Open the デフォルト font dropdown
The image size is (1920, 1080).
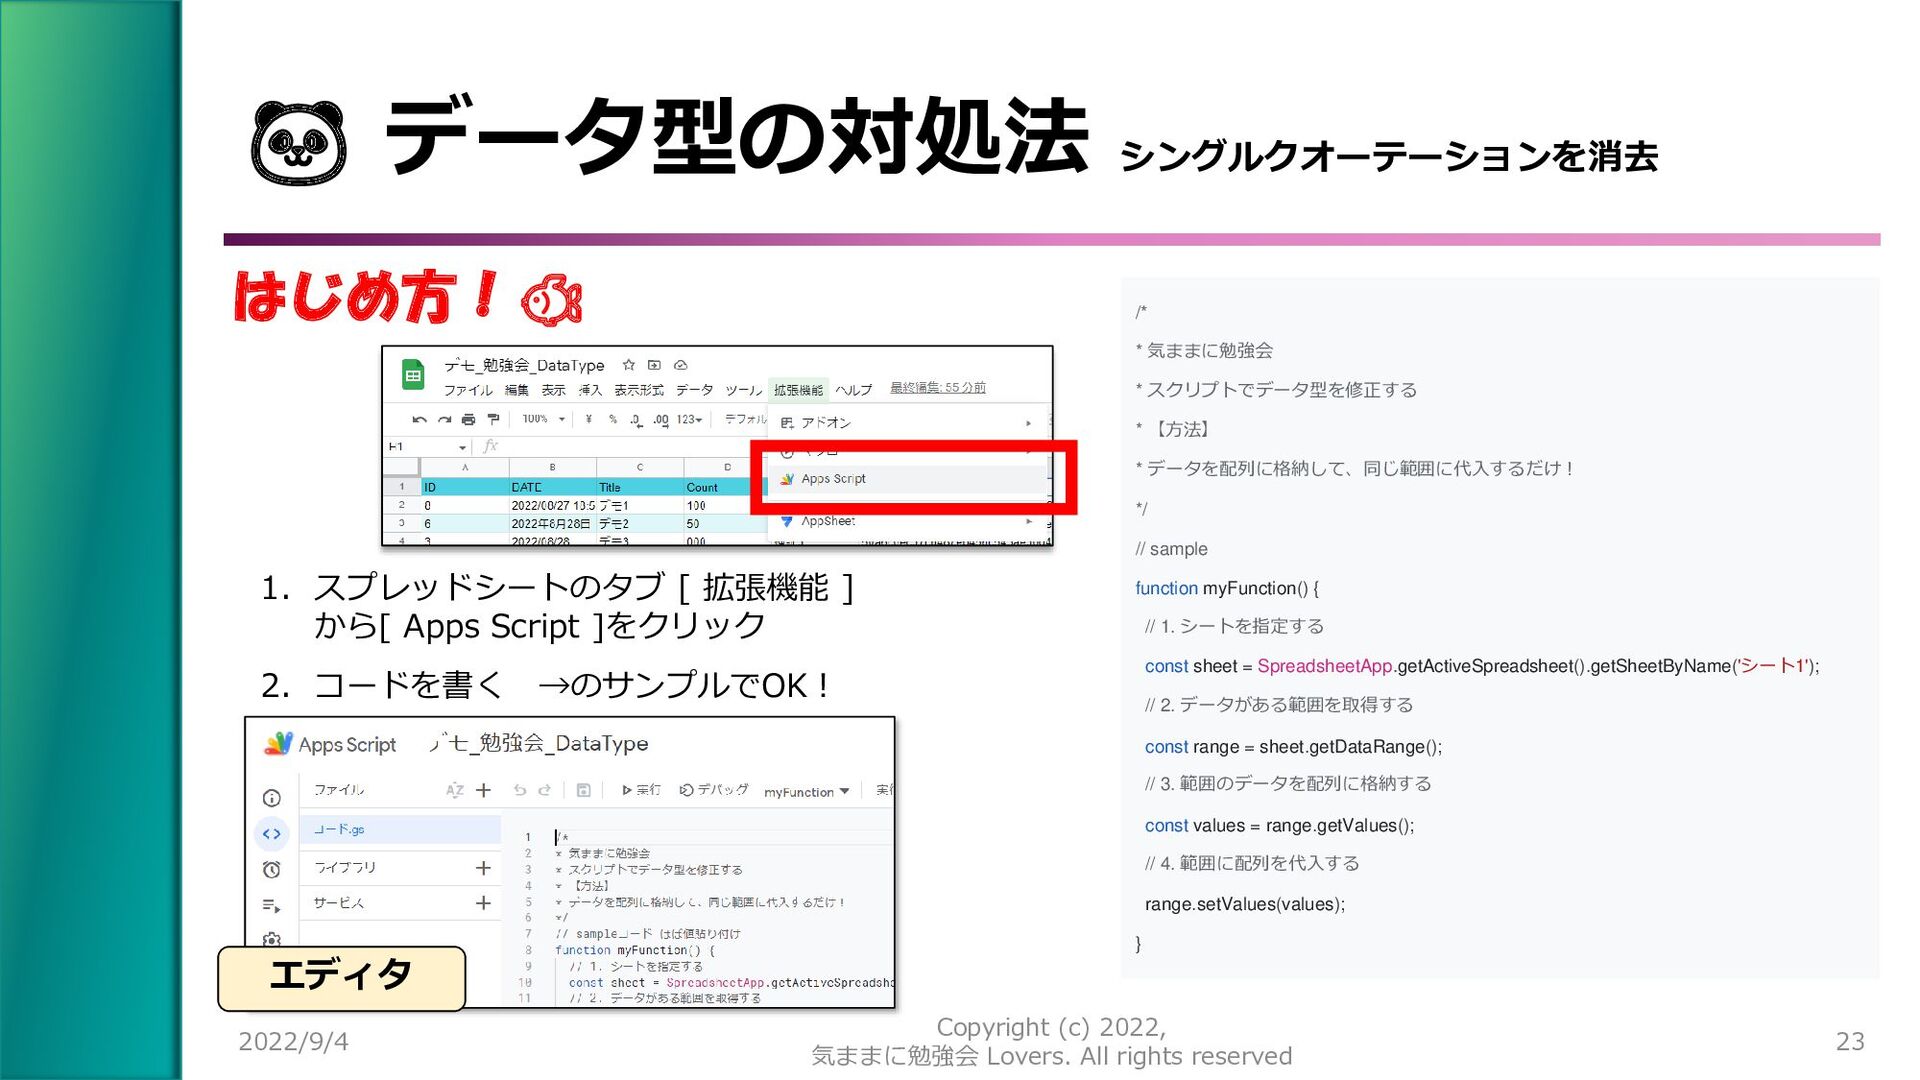(x=745, y=420)
